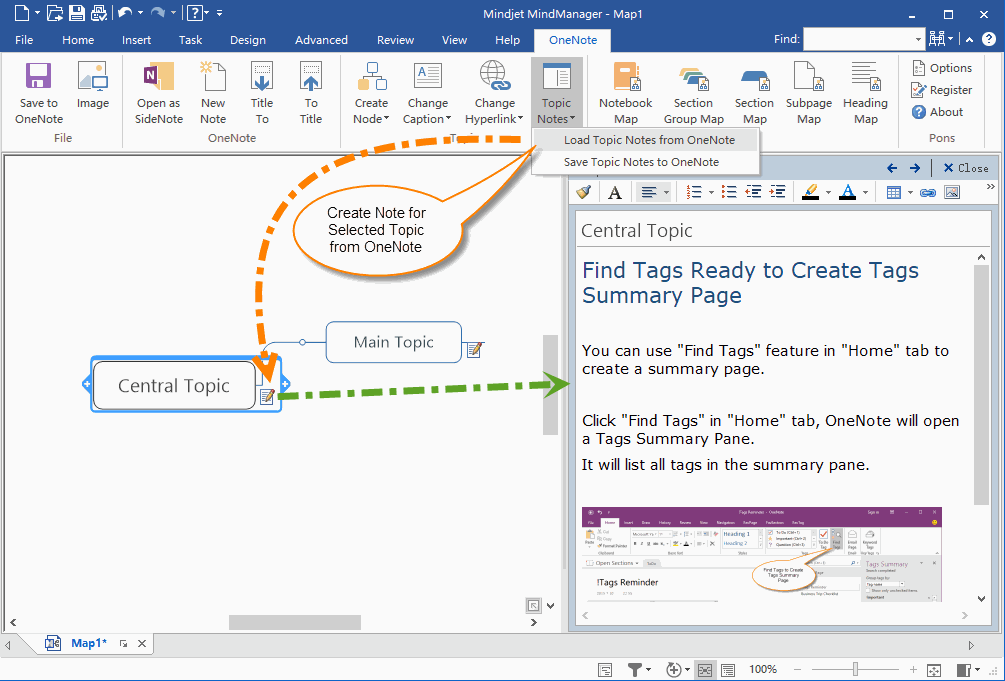The image size is (1005, 681).
Task: Insert image in topic notes
Action: click(952, 192)
